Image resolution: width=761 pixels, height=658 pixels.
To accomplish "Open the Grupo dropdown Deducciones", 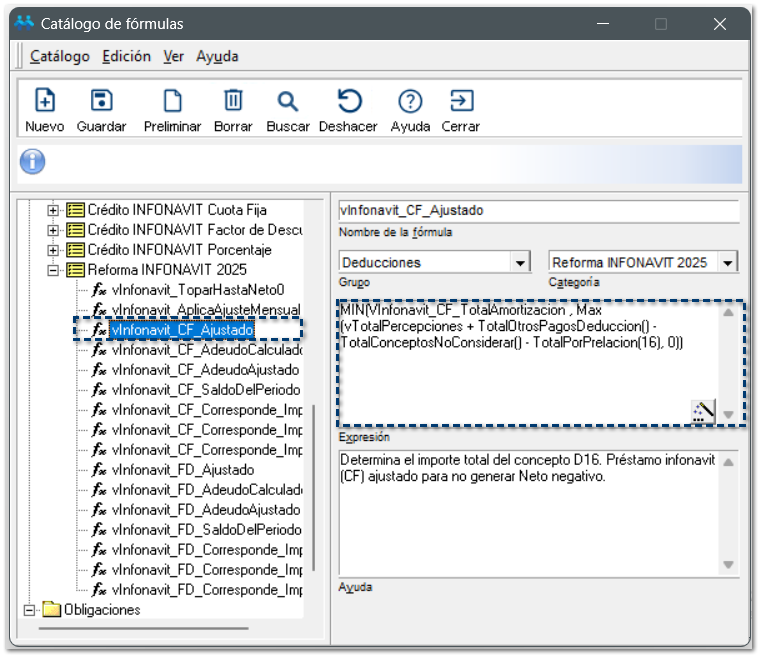I will 520,263.
